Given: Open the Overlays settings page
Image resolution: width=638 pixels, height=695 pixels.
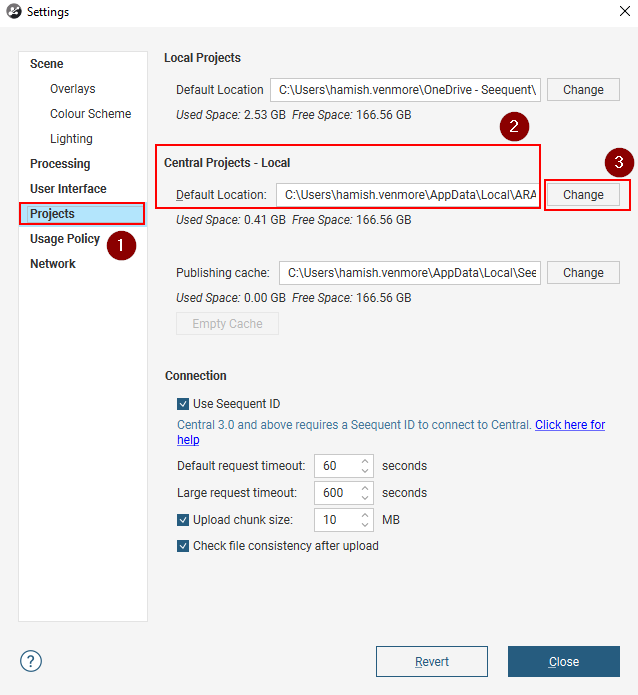Looking at the screenshot, I should [73, 89].
